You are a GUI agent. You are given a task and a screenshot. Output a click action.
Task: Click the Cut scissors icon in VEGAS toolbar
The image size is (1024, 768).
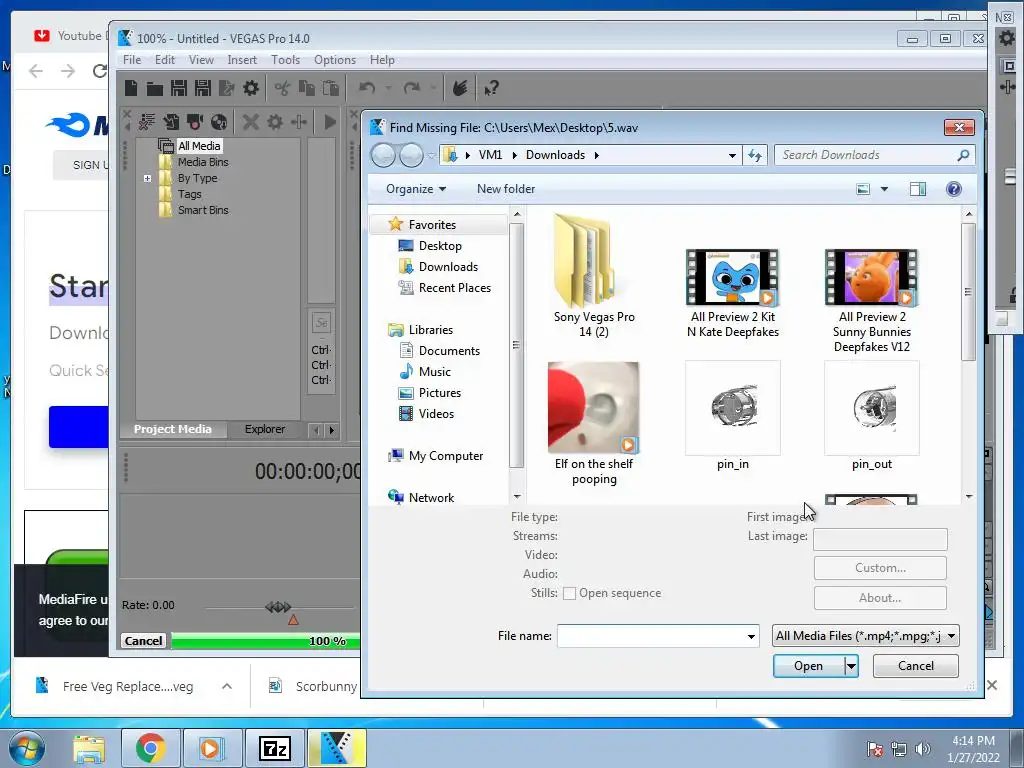click(282, 88)
